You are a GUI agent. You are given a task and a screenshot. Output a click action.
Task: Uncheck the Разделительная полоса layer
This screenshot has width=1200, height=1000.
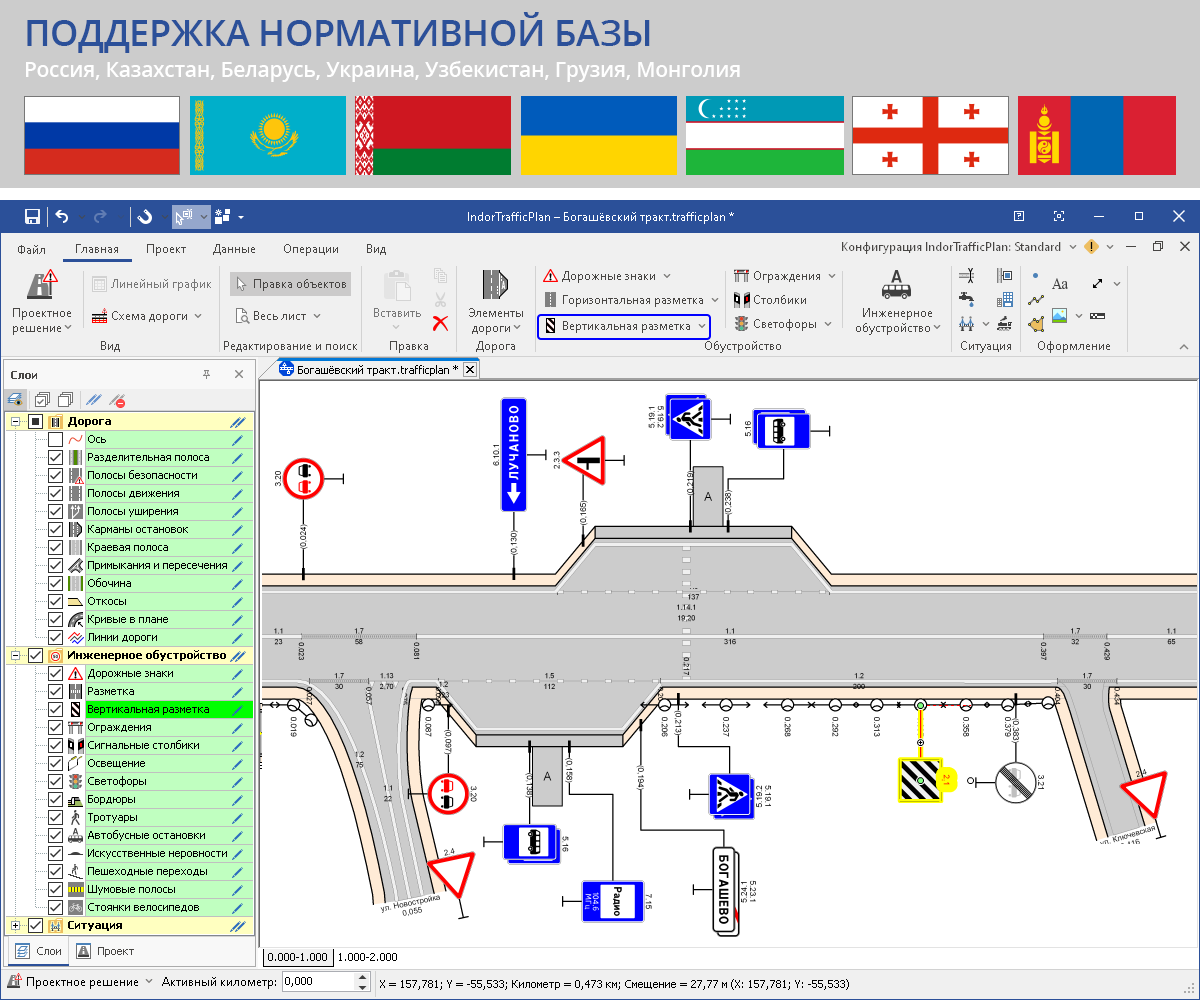(56, 457)
